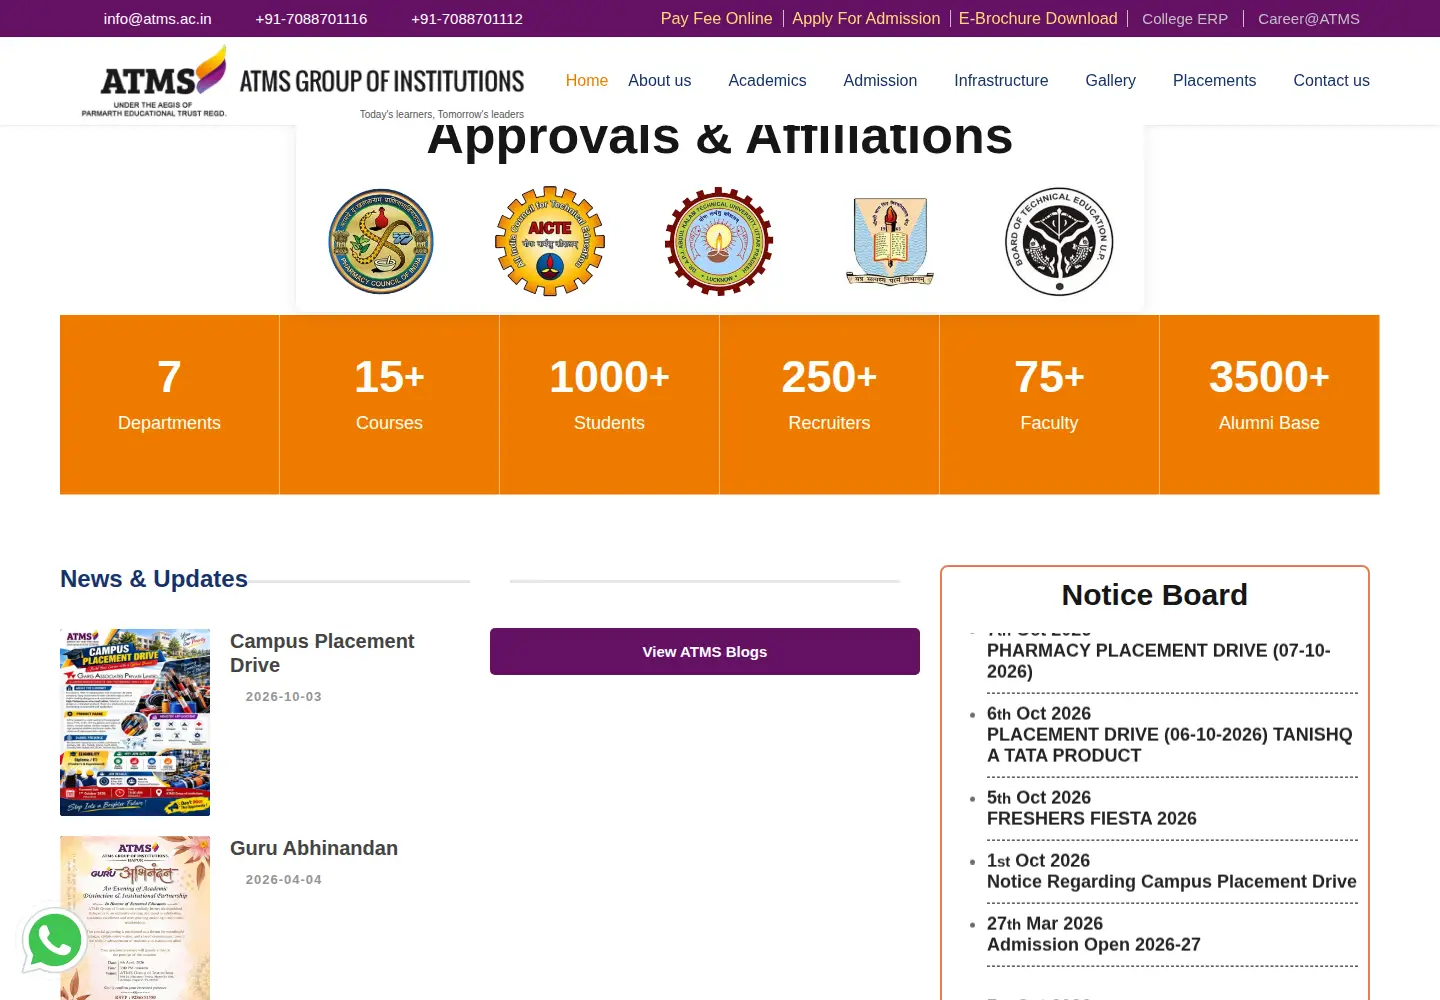This screenshot has height=1000, width=1440.
Task: Select the 250+ Recruiters statistic tile
Action: click(x=829, y=405)
